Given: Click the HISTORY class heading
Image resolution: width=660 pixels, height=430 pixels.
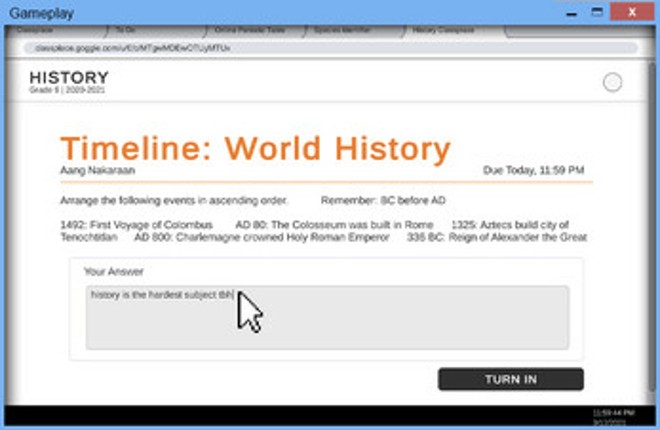Looking at the screenshot, I should click(69, 77).
